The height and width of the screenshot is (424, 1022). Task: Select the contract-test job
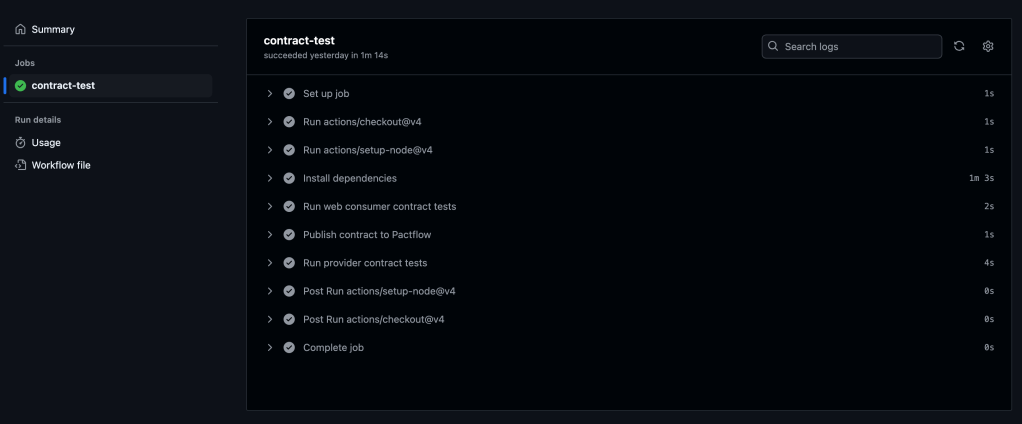(x=63, y=86)
